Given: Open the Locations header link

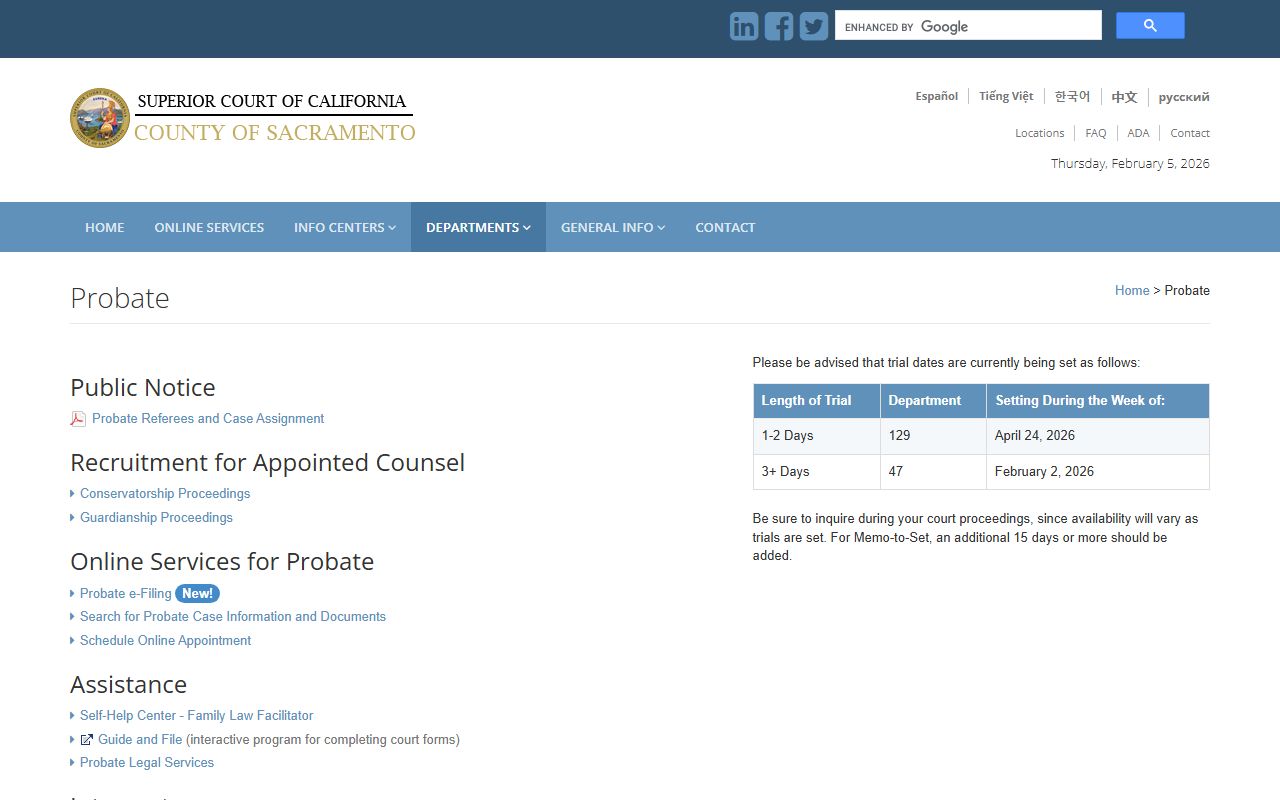Looking at the screenshot, I should point(1039,133).
